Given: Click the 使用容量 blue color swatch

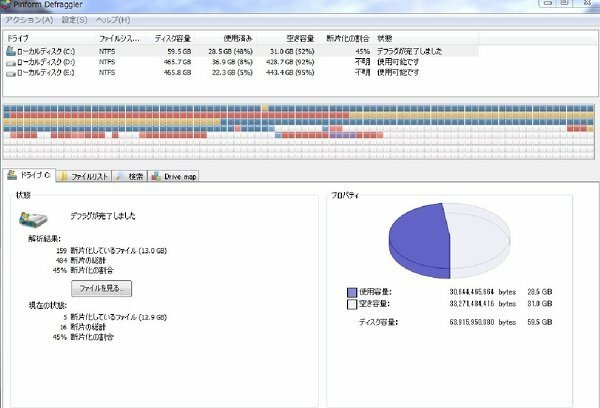Looking at the screenshot, I should [352, 292].
